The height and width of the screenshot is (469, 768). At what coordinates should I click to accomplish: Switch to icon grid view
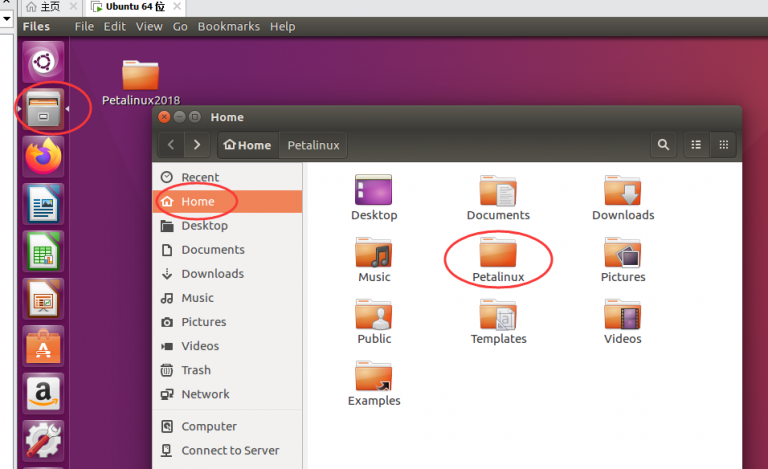[x=723, y=145]
